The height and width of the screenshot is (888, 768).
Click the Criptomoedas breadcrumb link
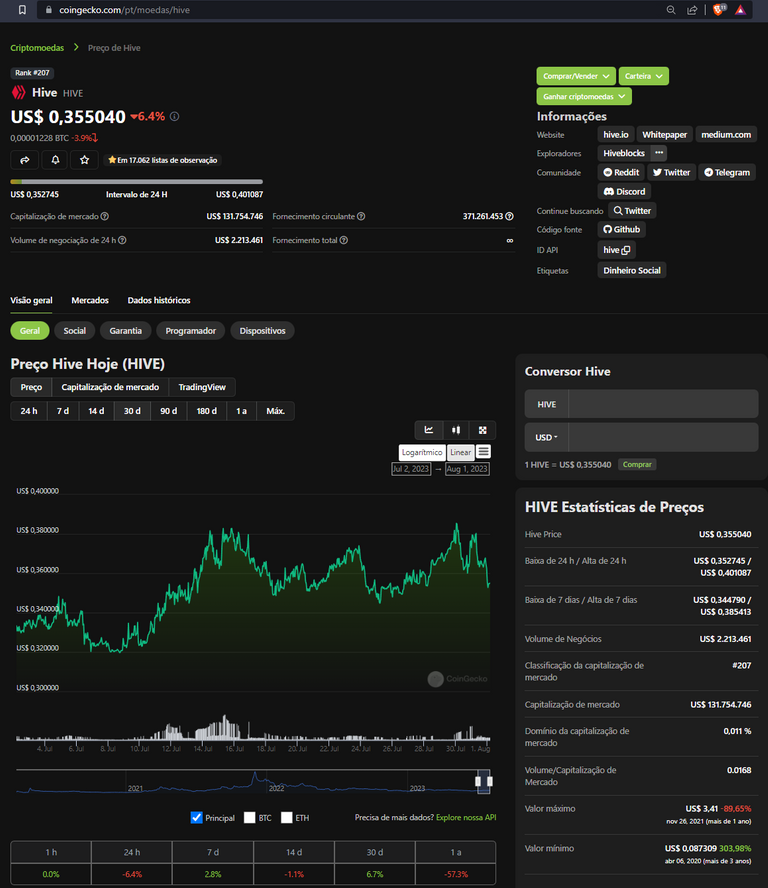[37, 48]
